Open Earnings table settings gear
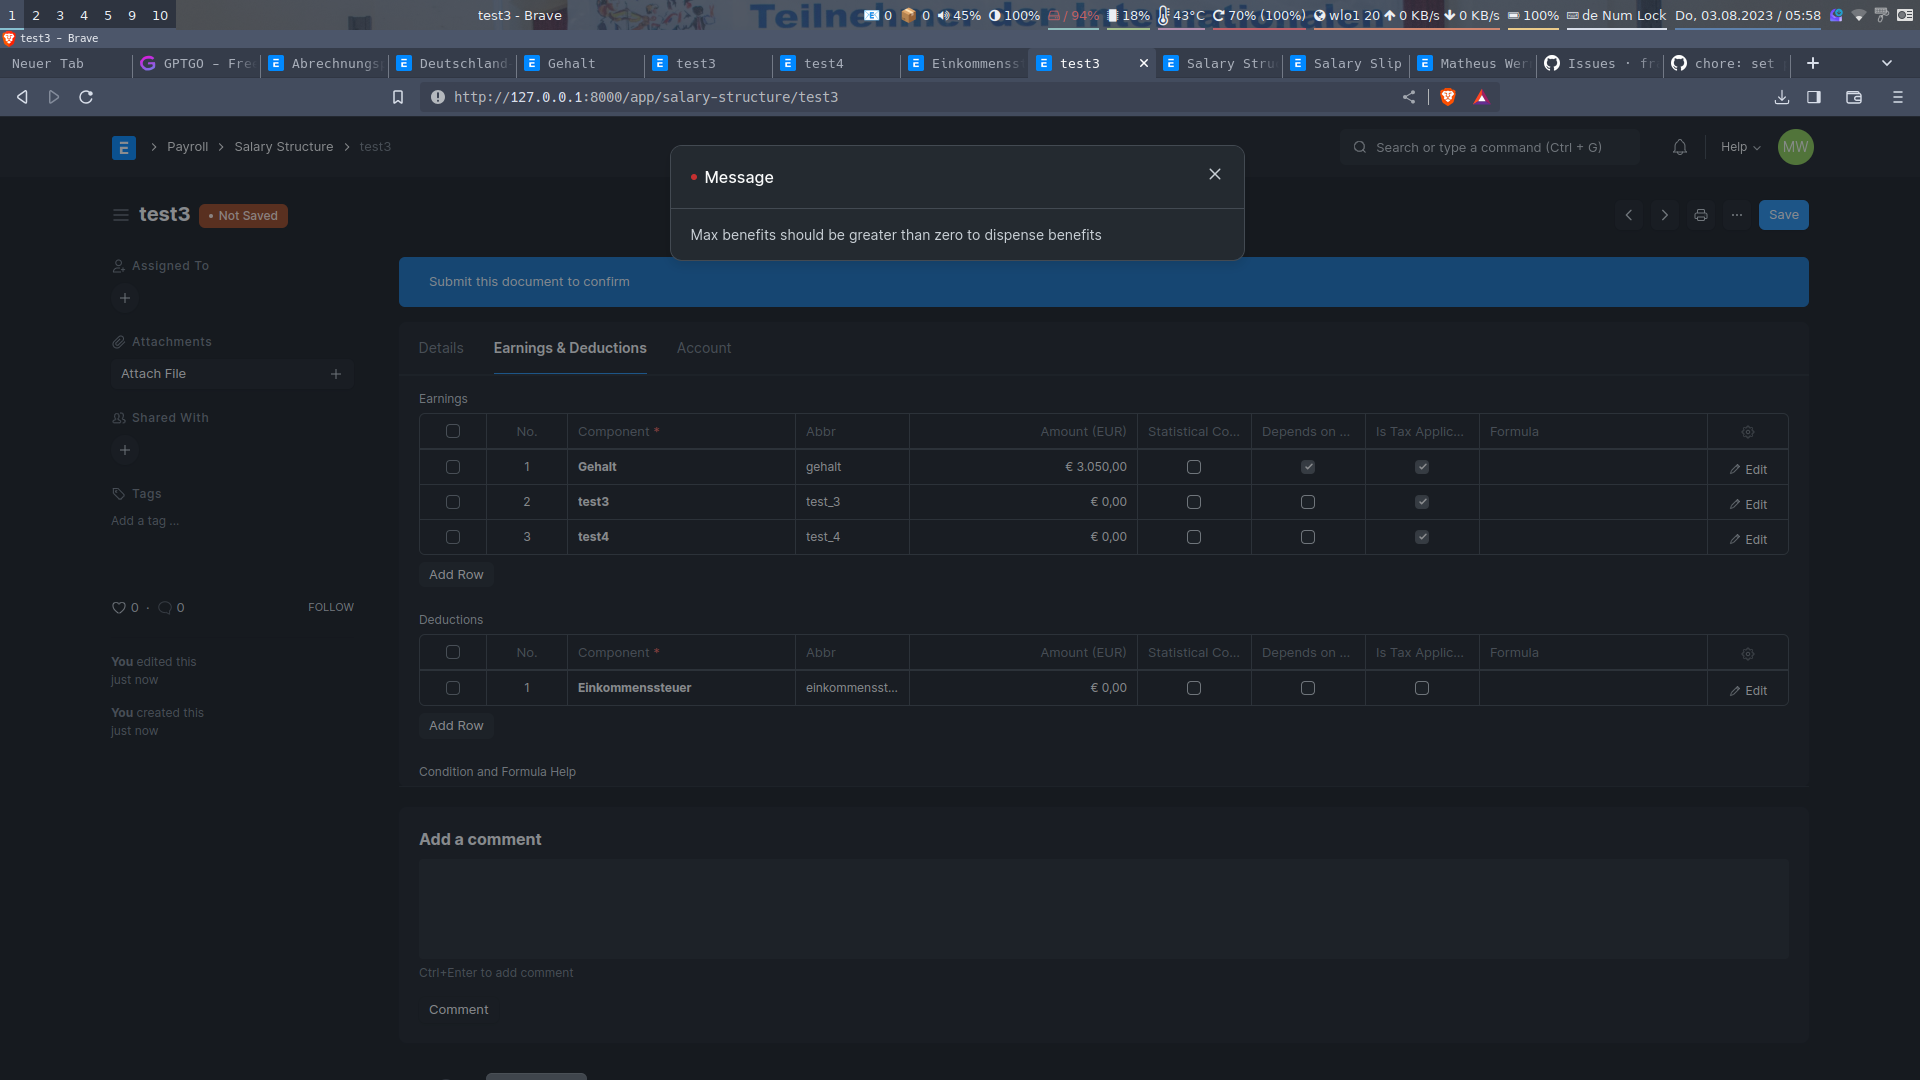This screenshot has width=1920, height=1080. point(1747,432)
